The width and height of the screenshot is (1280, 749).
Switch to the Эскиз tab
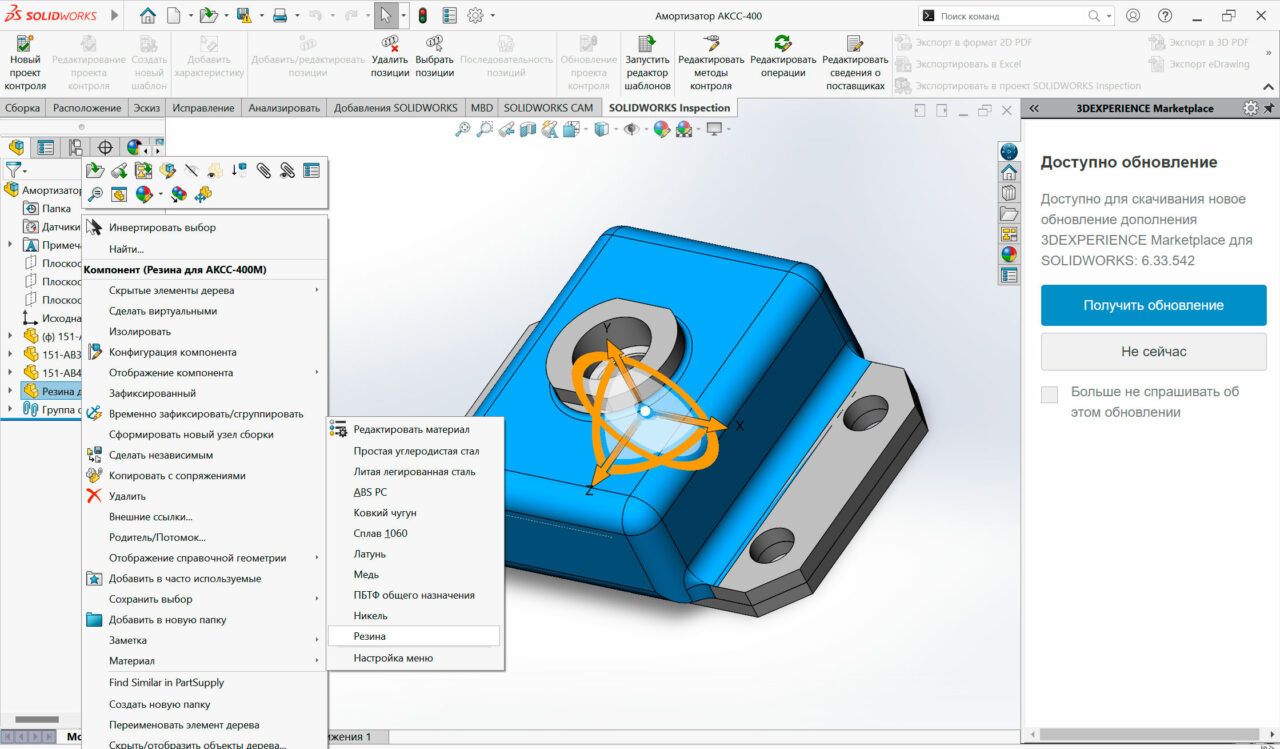tap(147, 108)
